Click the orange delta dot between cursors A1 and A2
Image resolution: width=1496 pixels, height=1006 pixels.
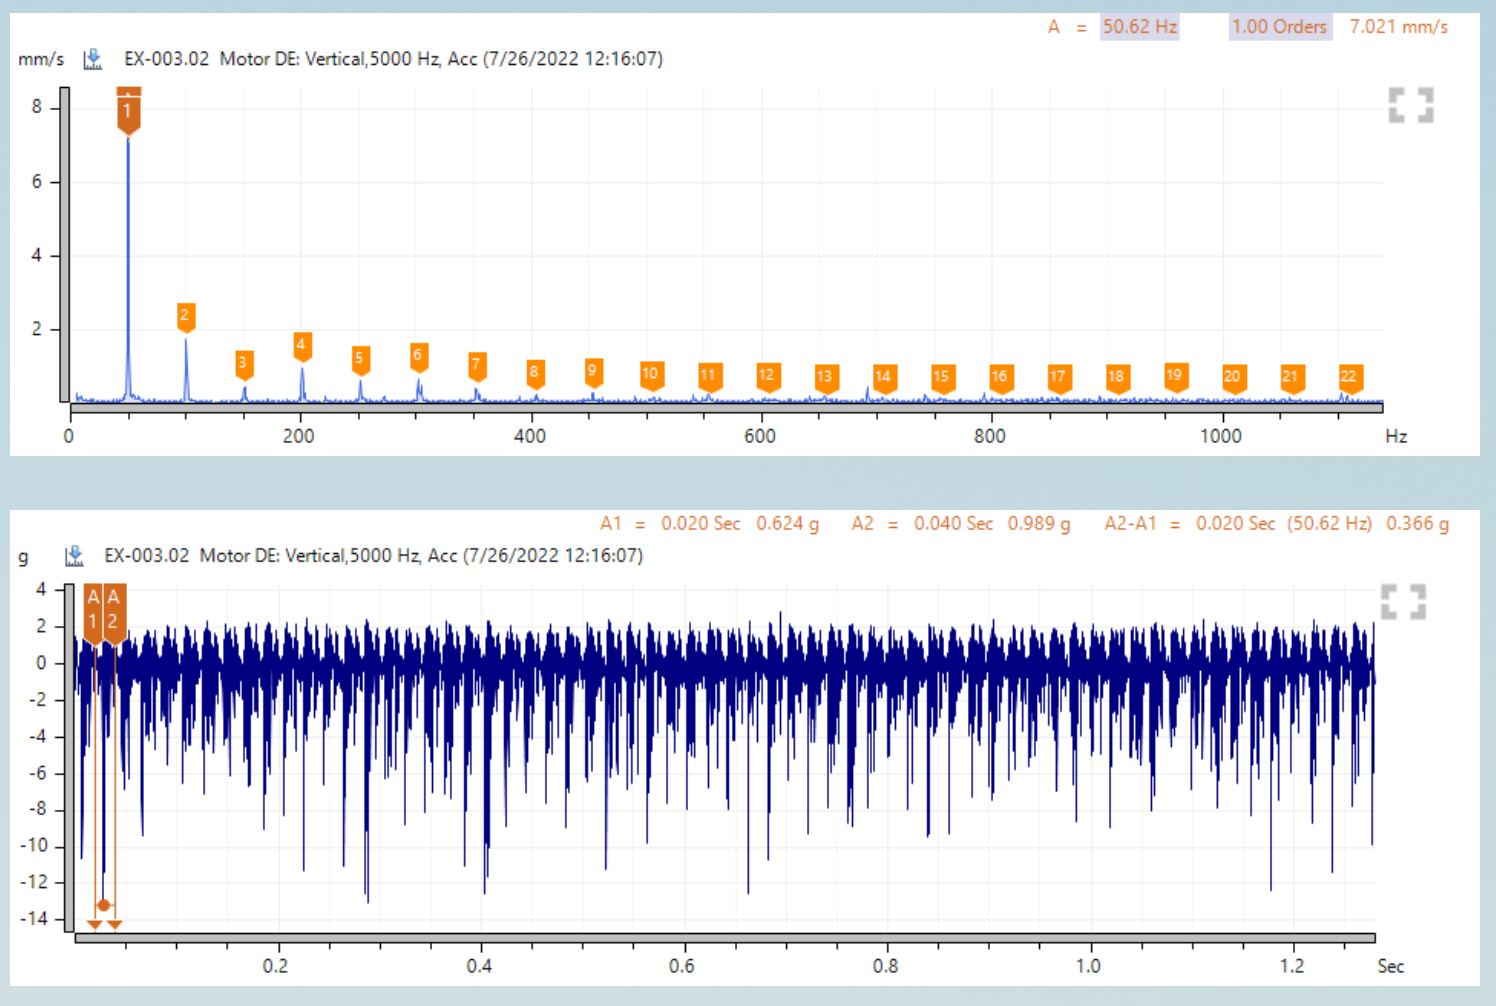(103, 905)
